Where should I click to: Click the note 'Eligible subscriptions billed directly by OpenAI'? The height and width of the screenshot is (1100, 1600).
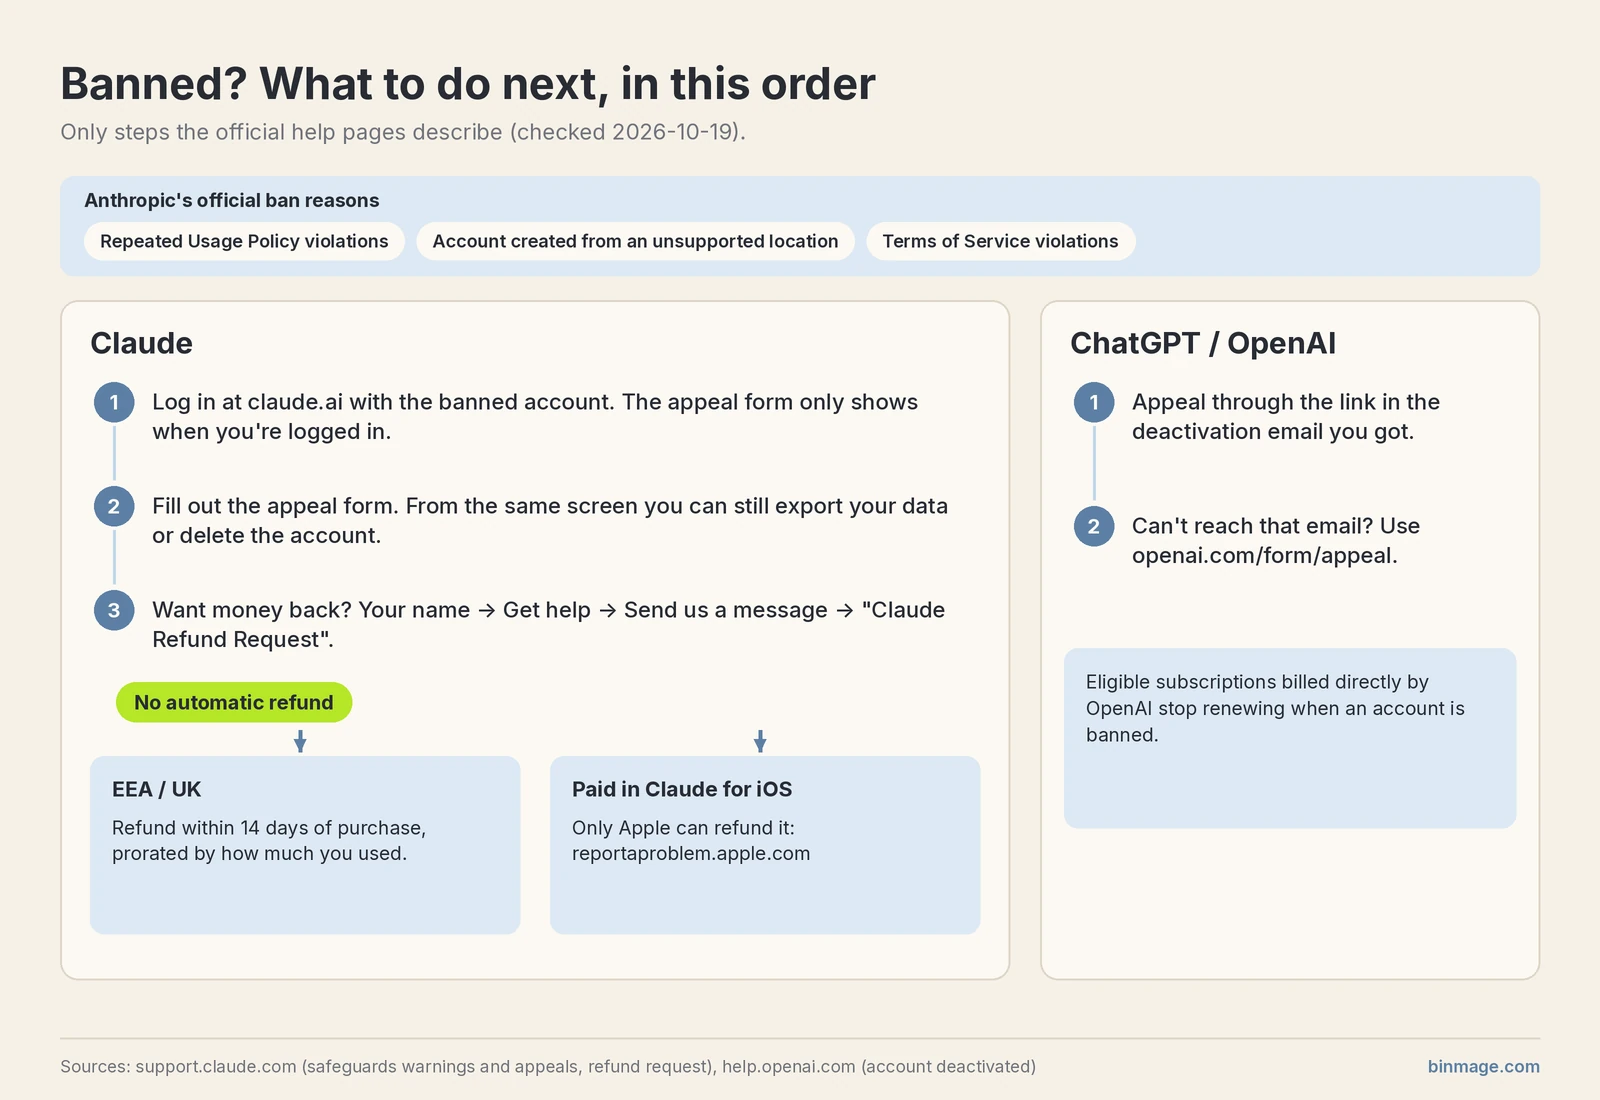point(1275,708)
